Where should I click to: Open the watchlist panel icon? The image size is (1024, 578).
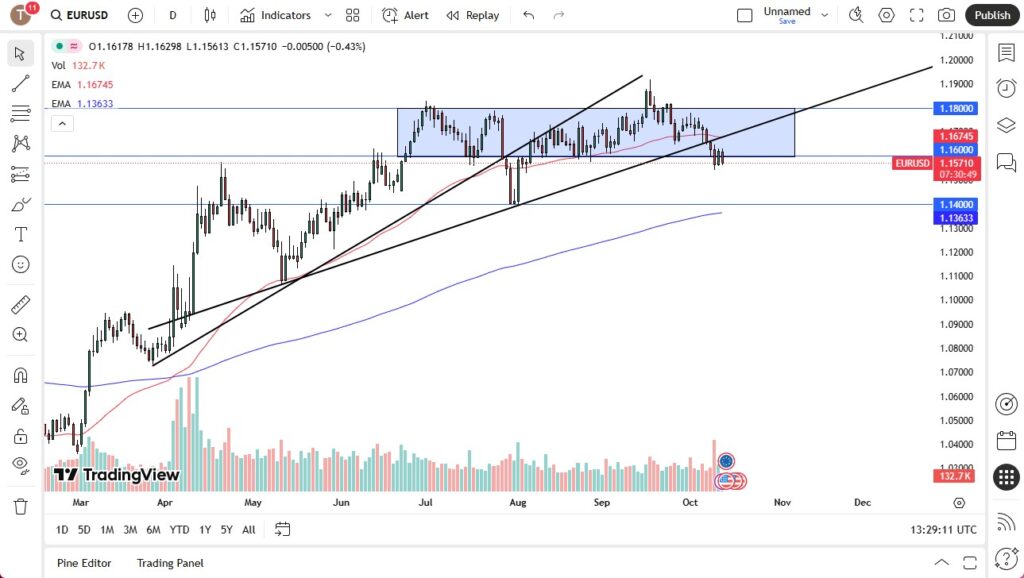point(1006,52)
